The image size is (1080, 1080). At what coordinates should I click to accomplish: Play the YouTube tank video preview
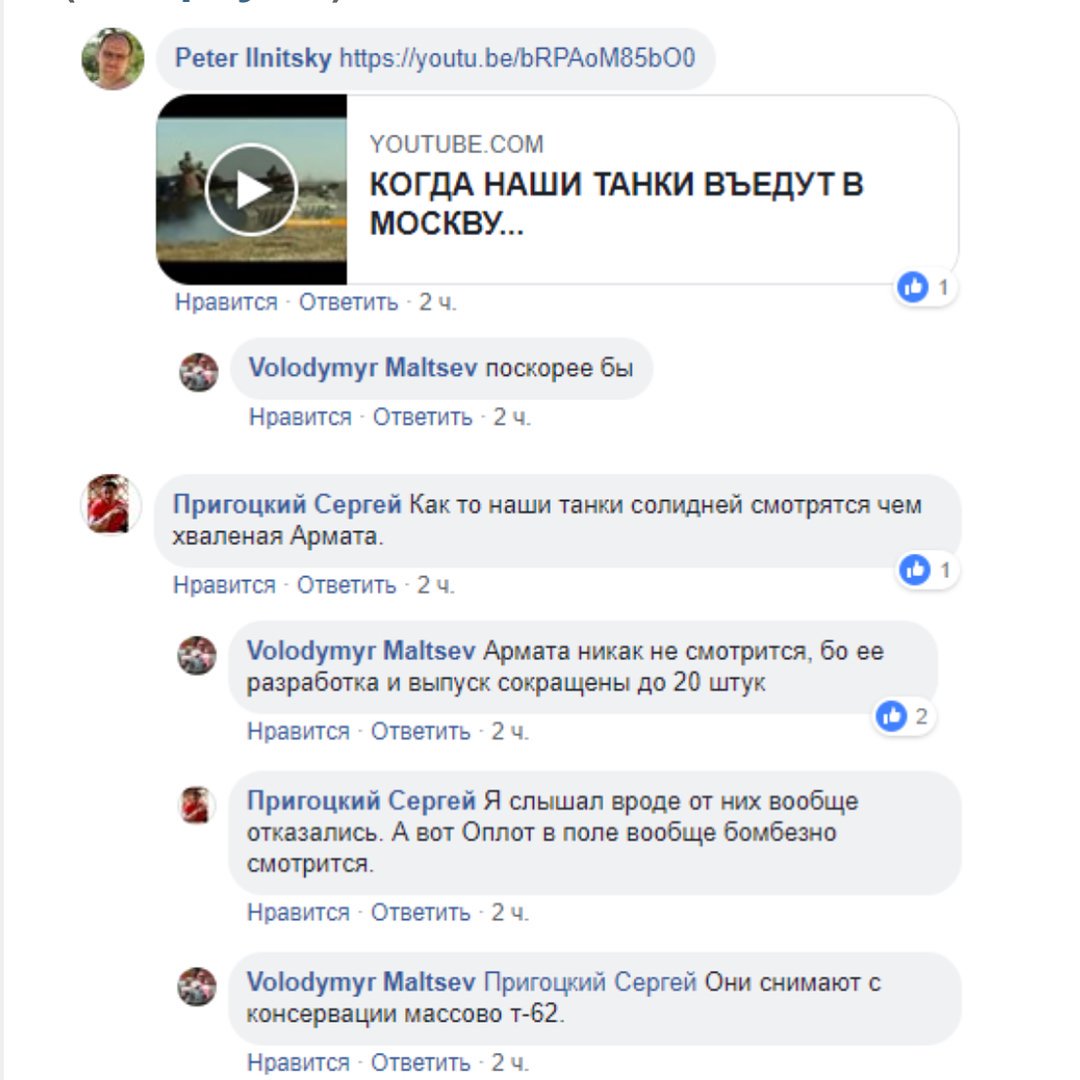point(251,189)
